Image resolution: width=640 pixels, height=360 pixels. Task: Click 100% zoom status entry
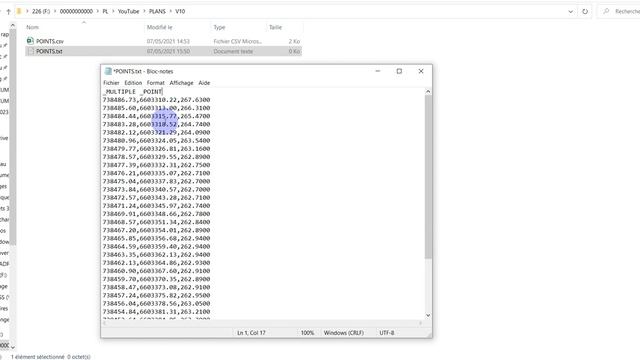(x=307, y=333)
